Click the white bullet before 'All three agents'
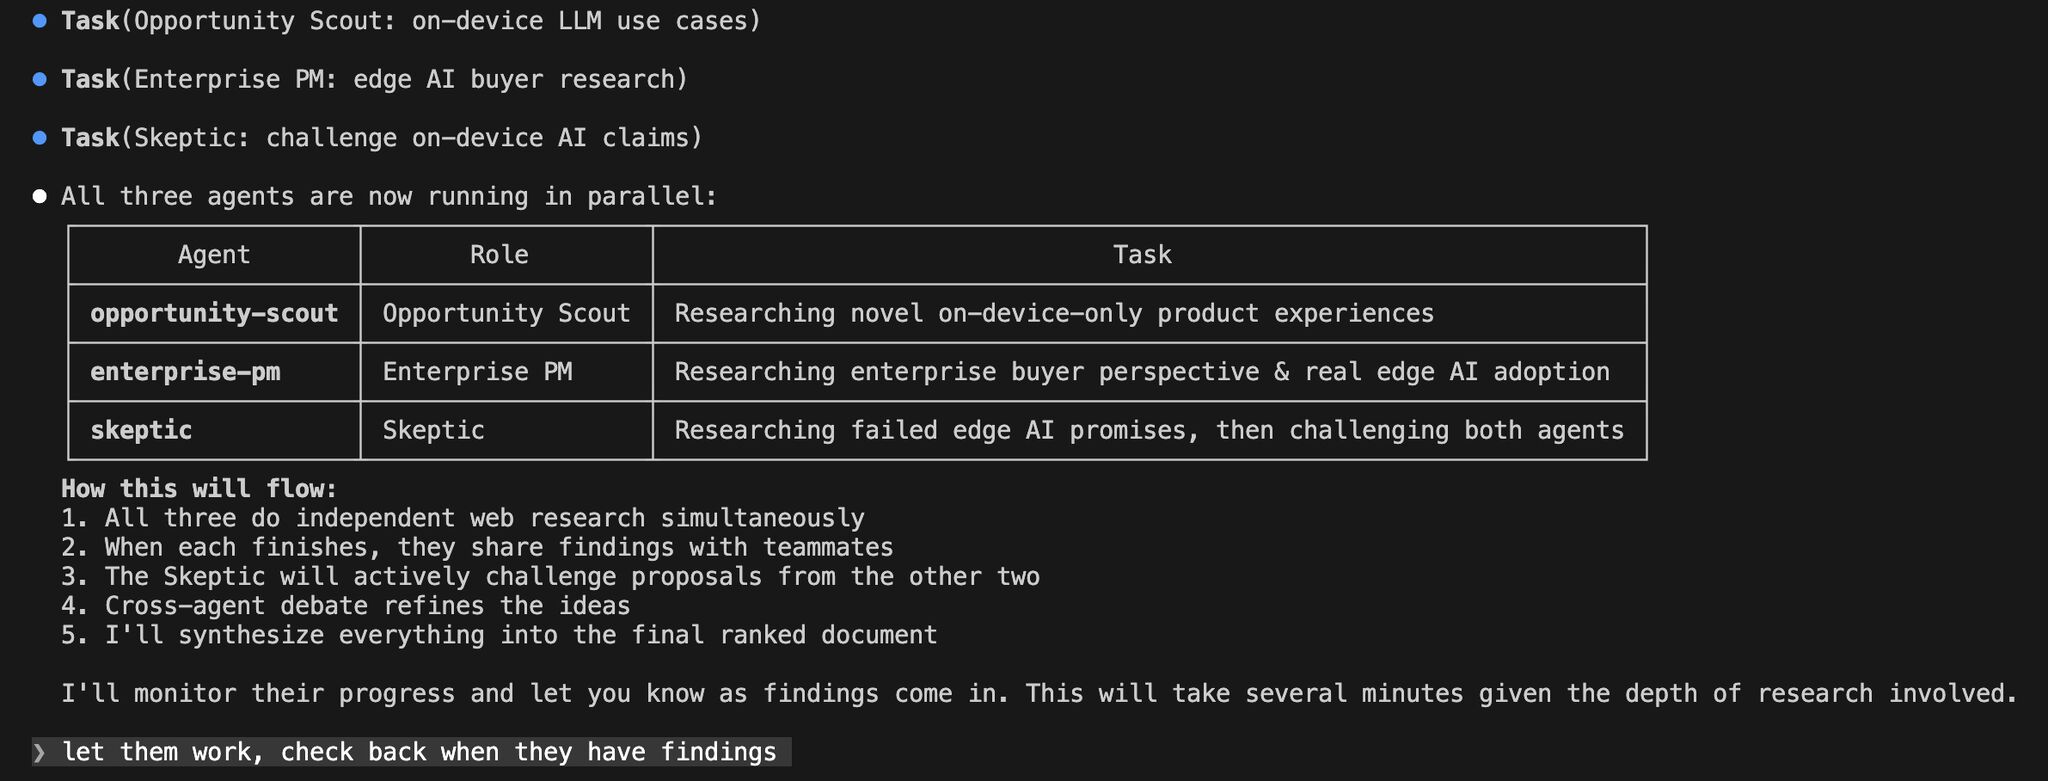This screenshot has height=781, width=2048. 40,196
